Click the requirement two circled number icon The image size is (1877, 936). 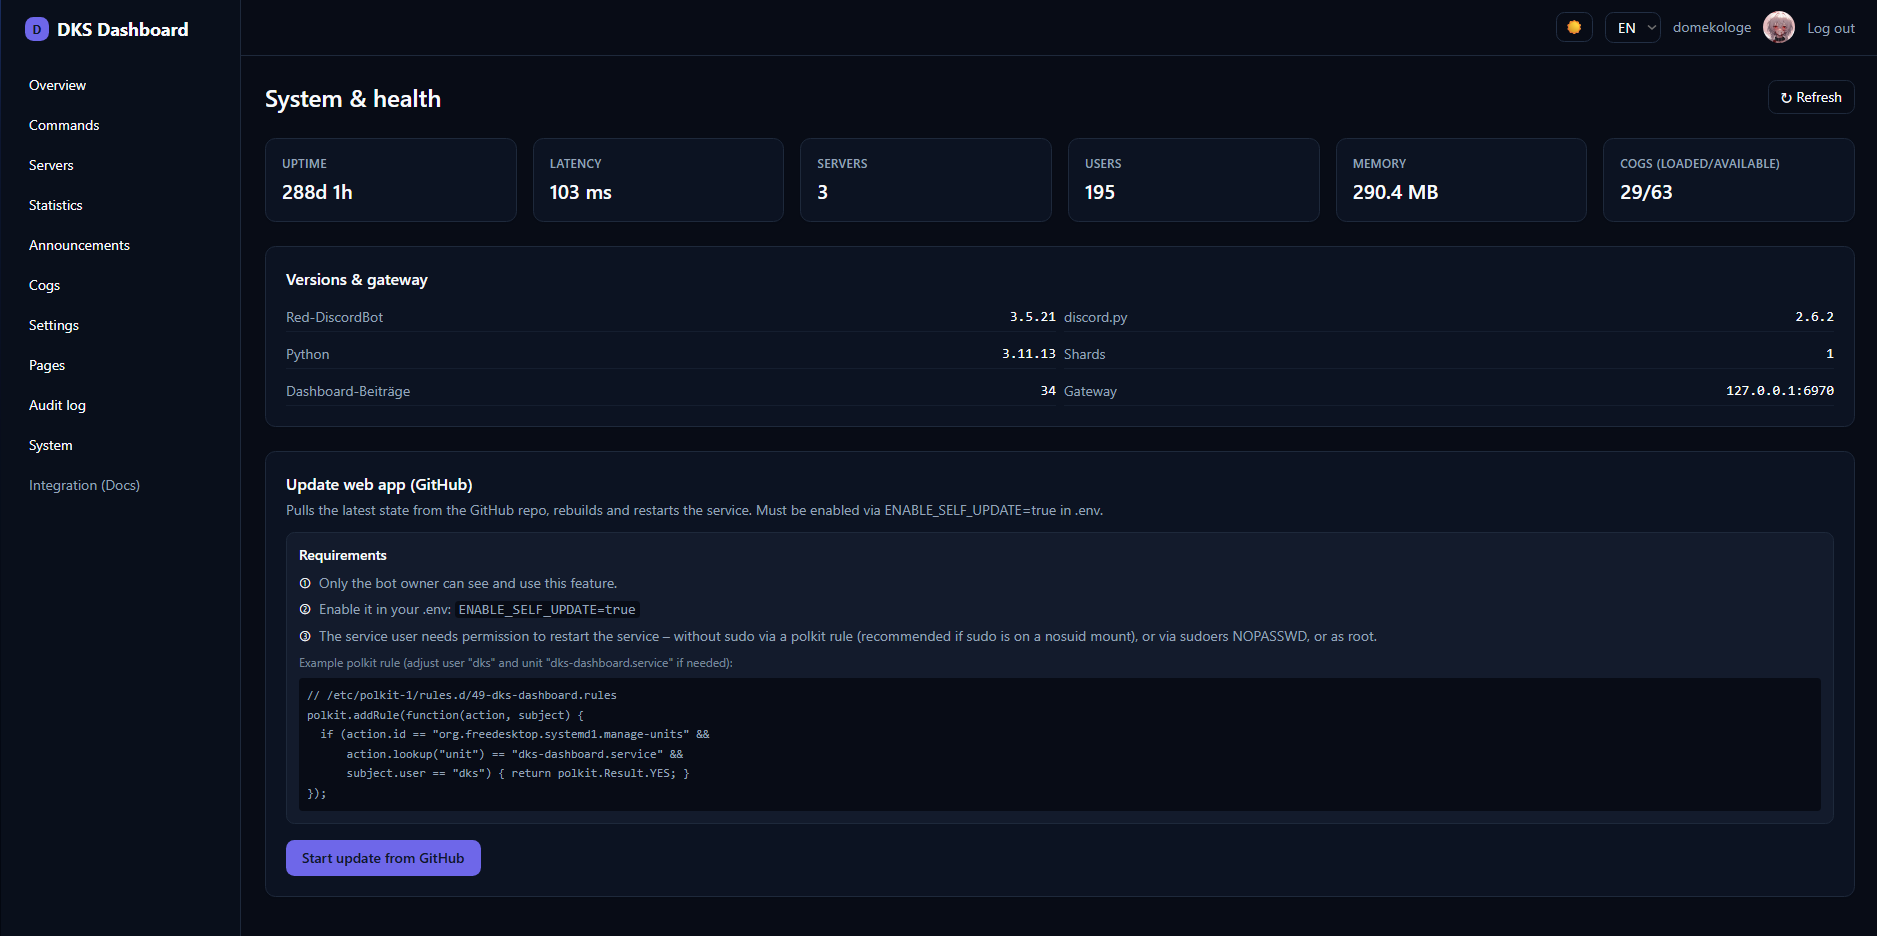click(x=305, y=609)
